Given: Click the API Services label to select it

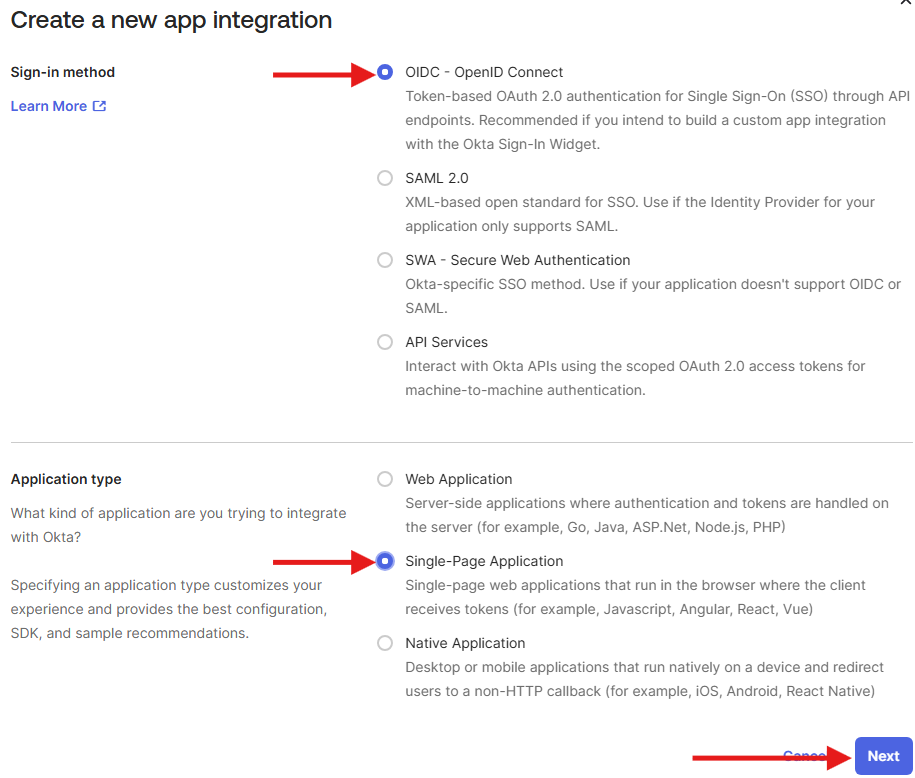Looking at the screenshot, I should [x=446, y=342].
